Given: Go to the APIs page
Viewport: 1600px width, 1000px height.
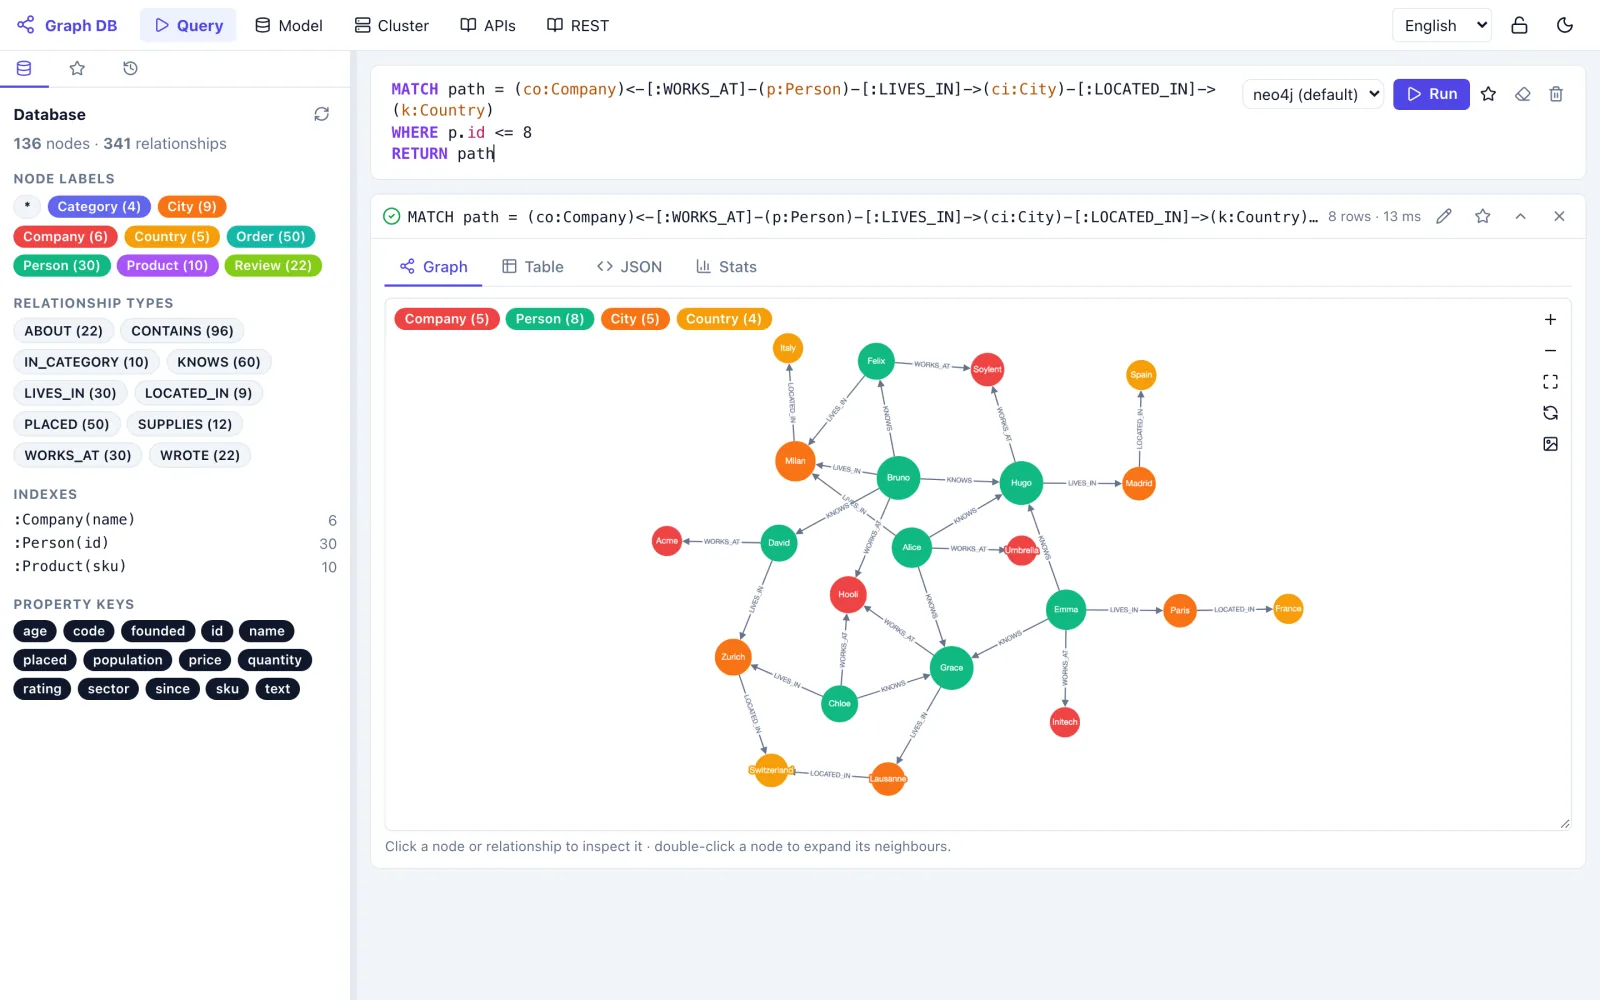Looking at the screenshot, I should [x=488, y=26].
